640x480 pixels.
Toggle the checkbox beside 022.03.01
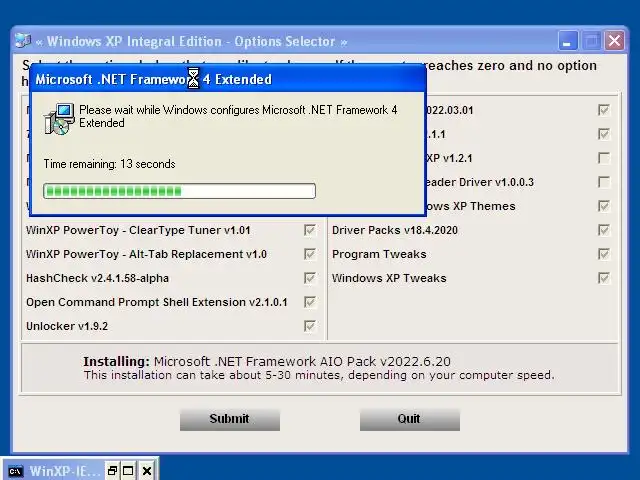click(x=604, y=110)
